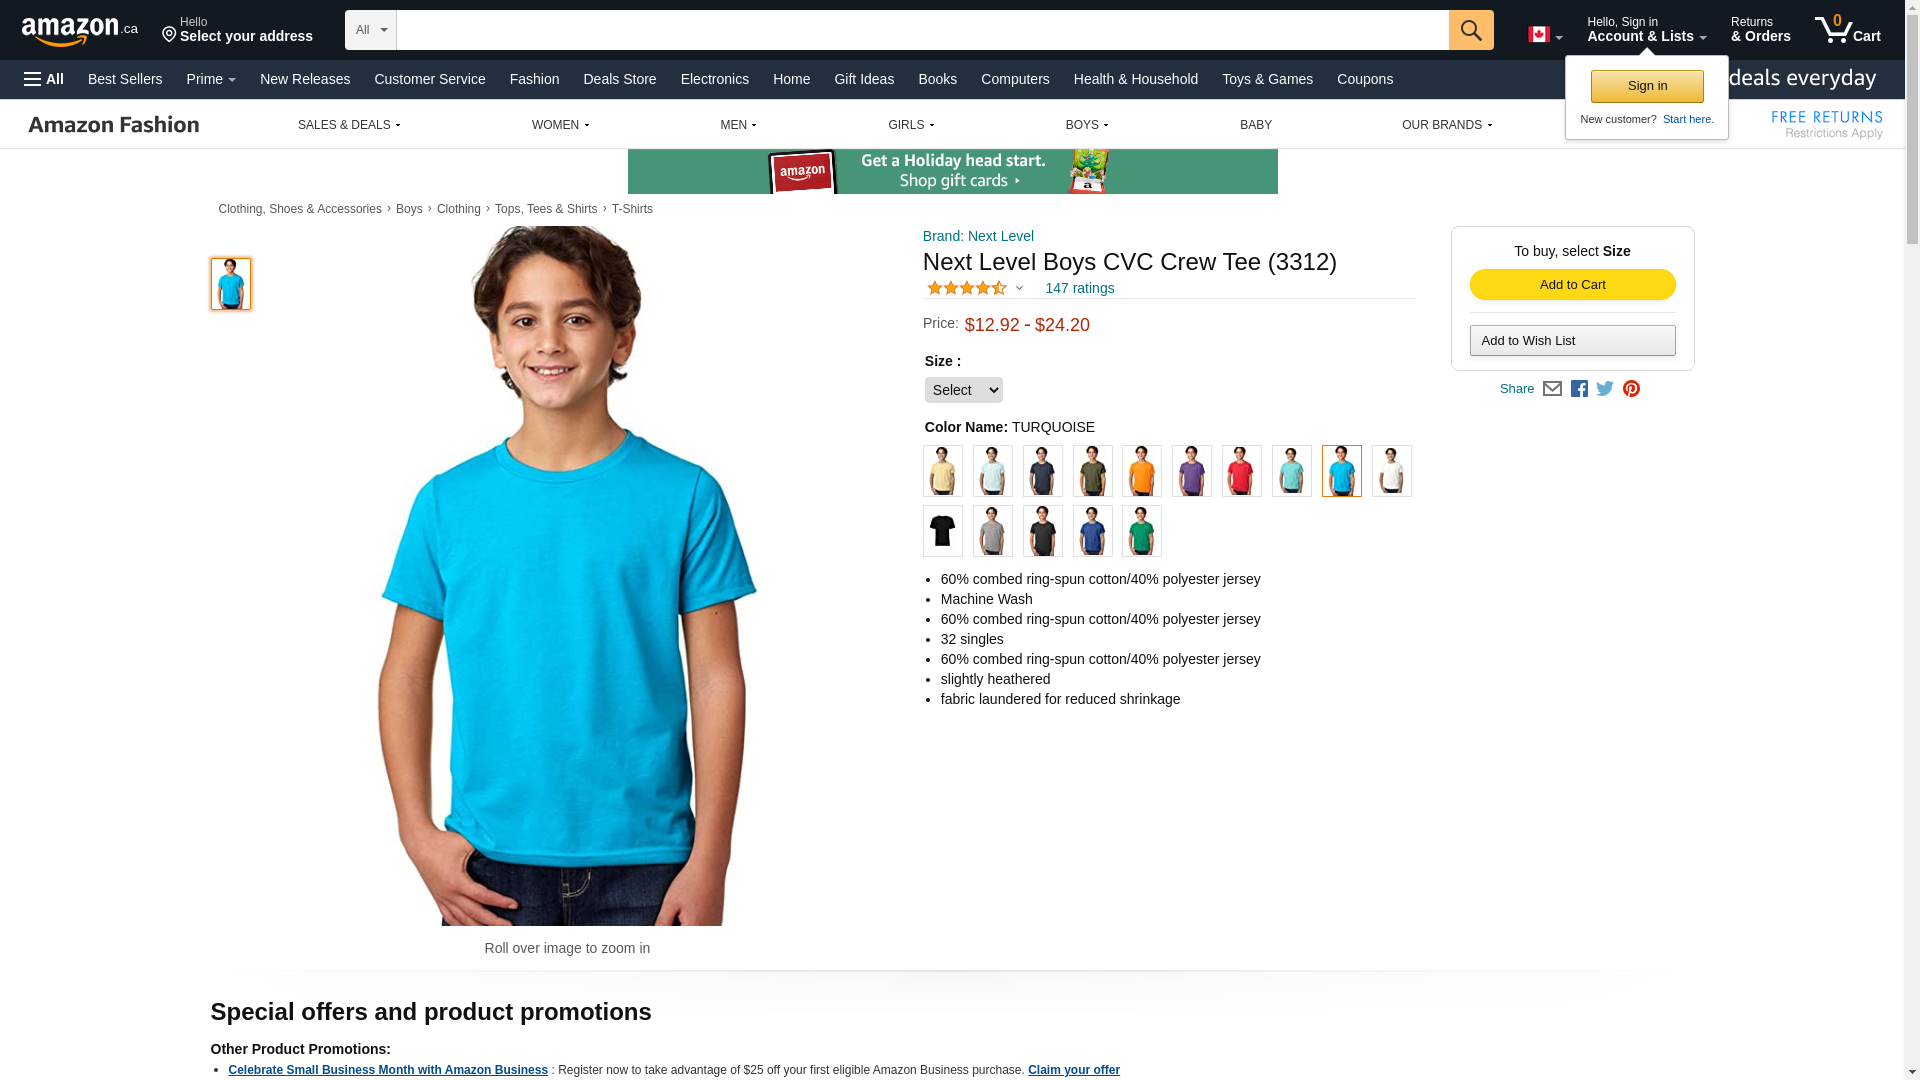Open the BOYS fashion menu
Screen dimensions: 1920x1080
pyautogui.click(x=1087, y=125)
